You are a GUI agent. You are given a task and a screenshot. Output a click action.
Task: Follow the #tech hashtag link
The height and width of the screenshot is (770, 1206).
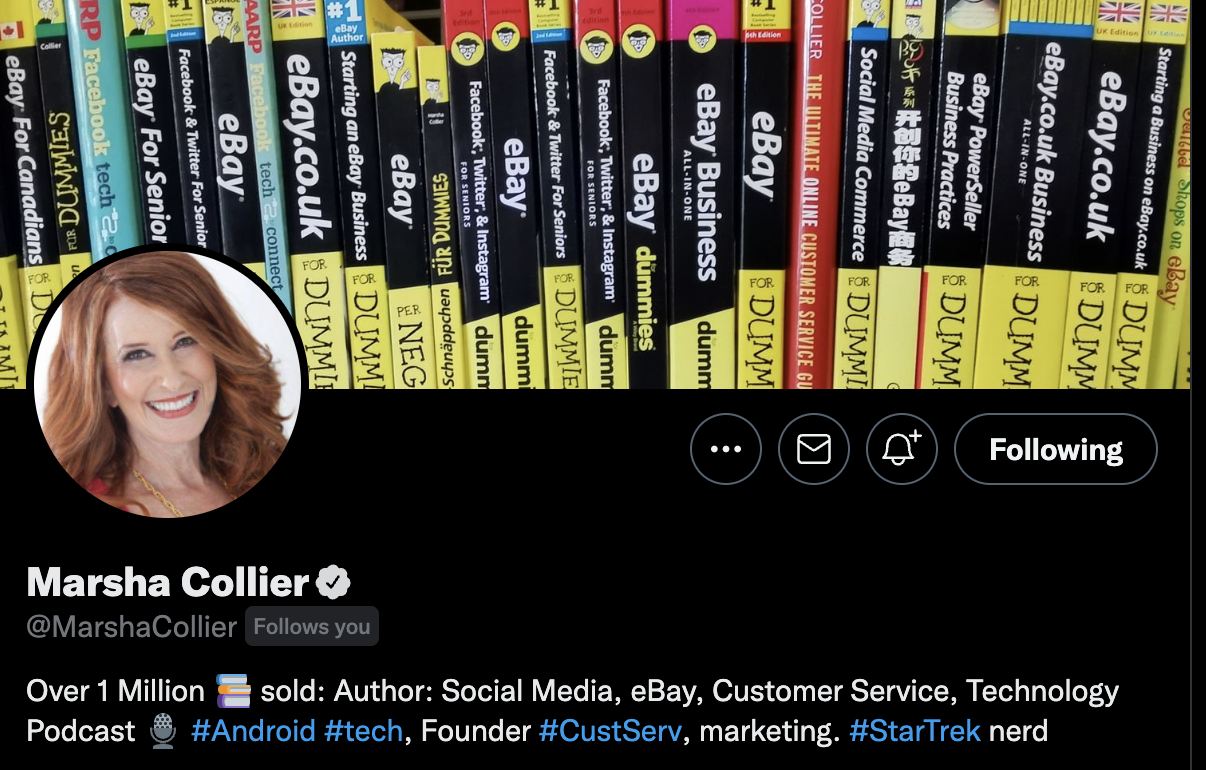pyautogui.click(x=363, y=731)
